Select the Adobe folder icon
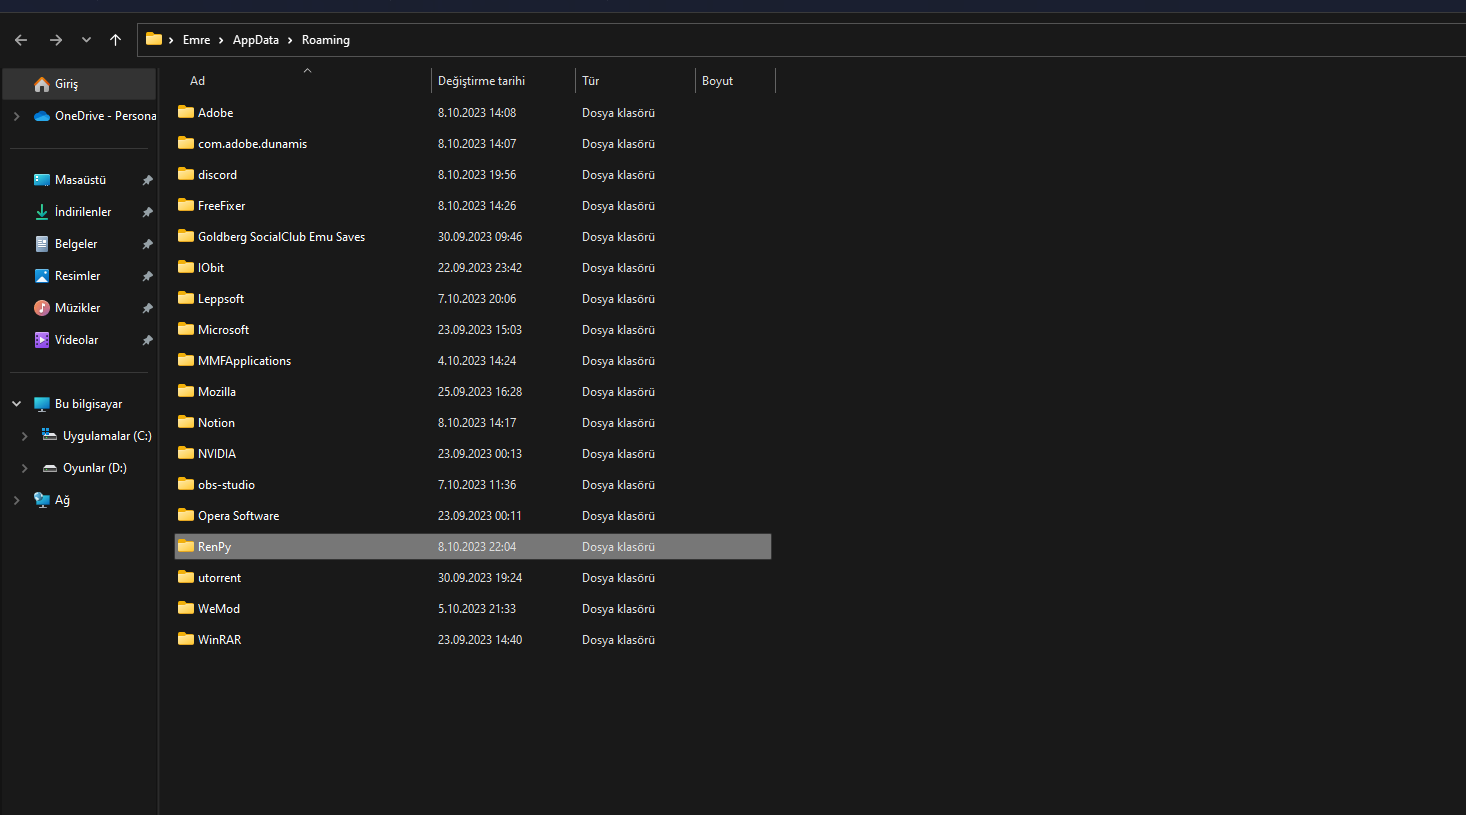The image size is (1466, 815). 186,112
